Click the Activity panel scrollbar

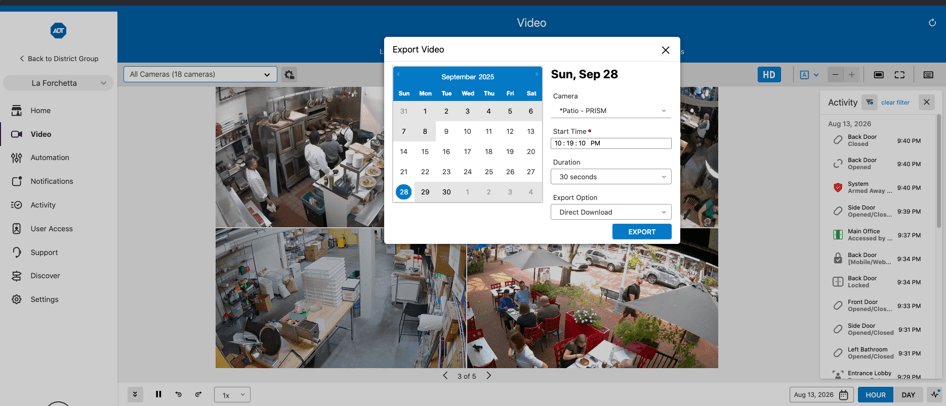click(x=938, y=172)
